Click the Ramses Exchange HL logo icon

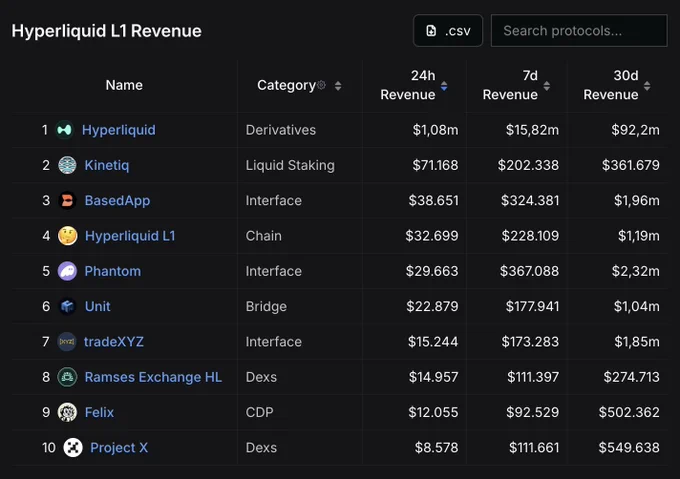tap(67, 377)
